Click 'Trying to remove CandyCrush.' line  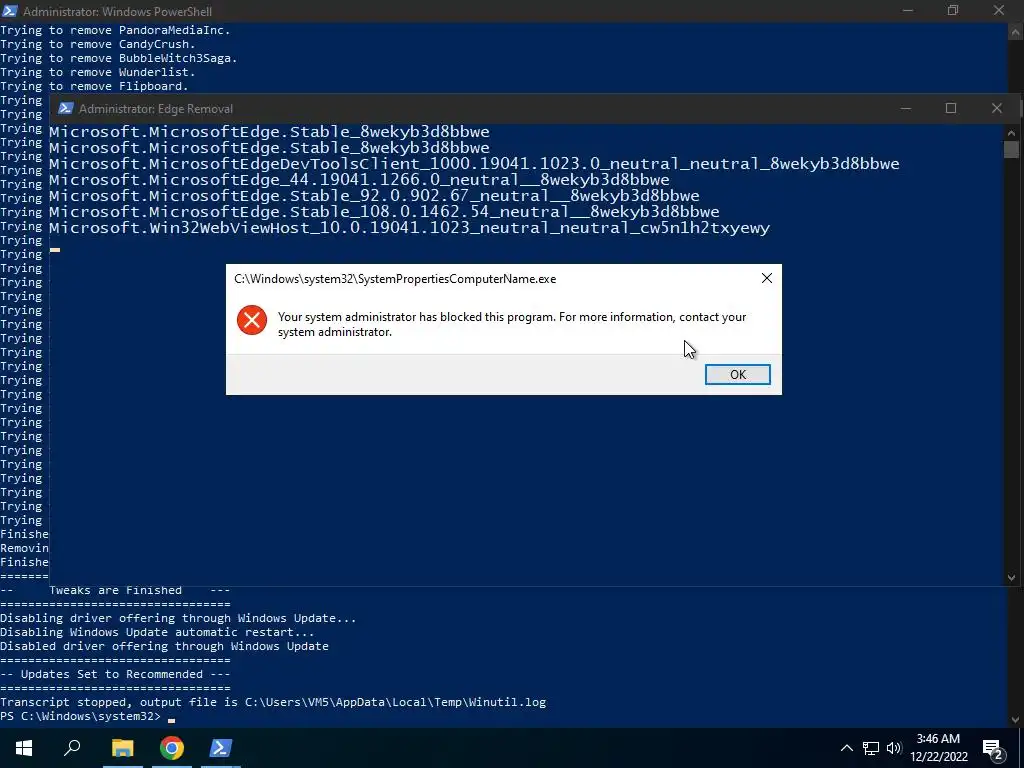pyautogui.click(x=98, y=44)
